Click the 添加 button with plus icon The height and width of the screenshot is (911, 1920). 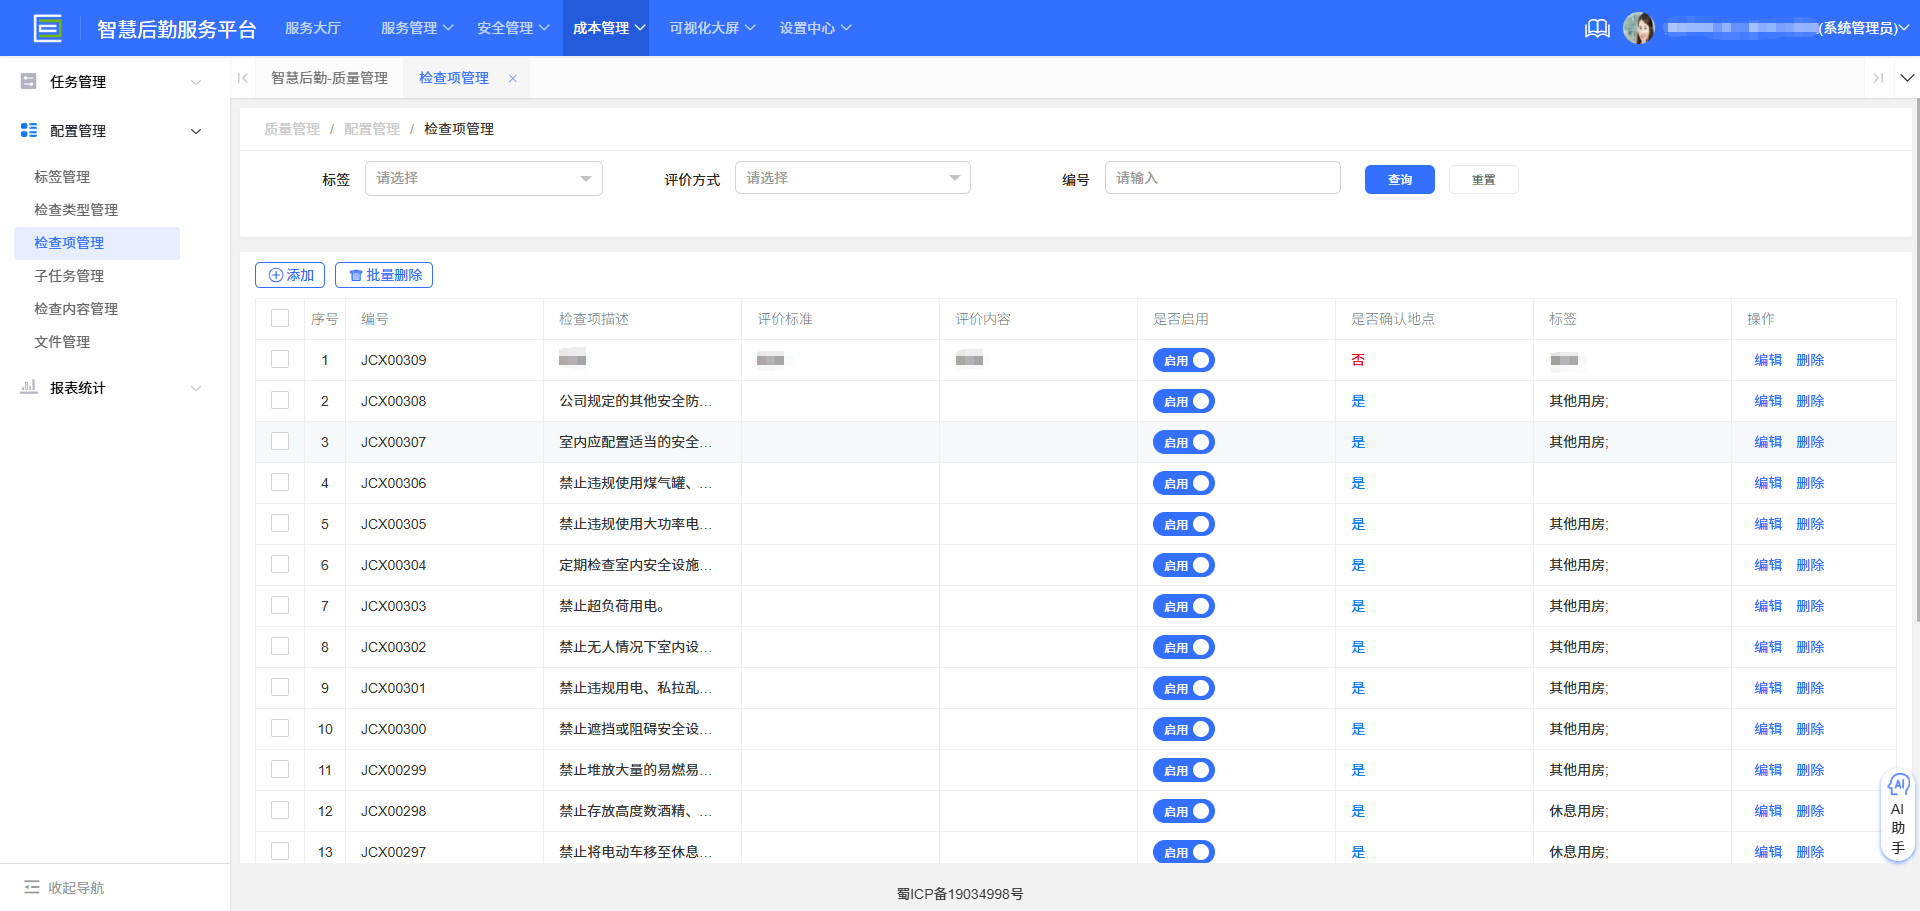point(289,274)
